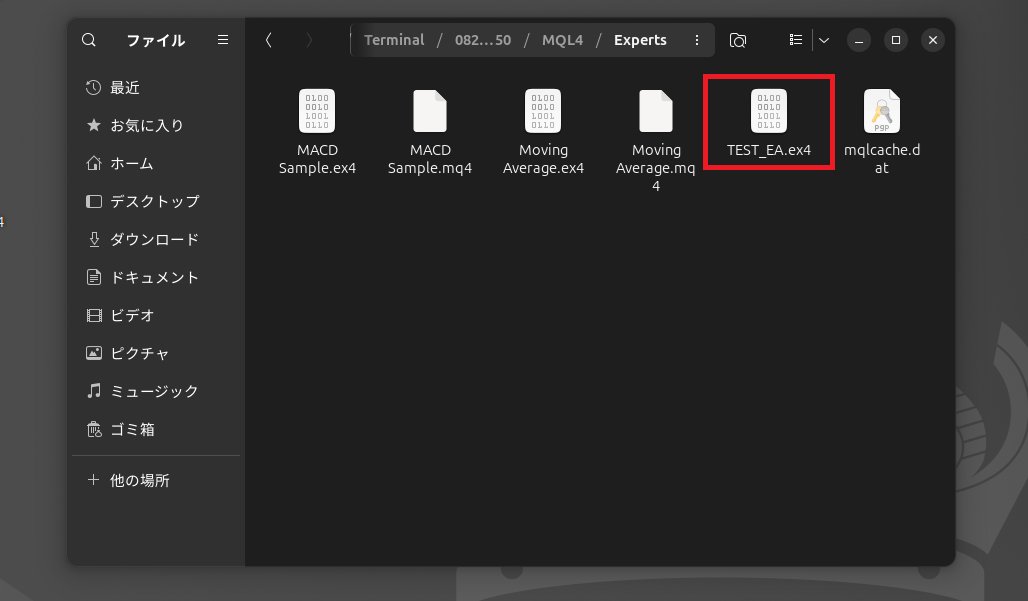Switch to list view with view toggle
The width and height of the screenshot is (1028, 601).
(796, 40)
